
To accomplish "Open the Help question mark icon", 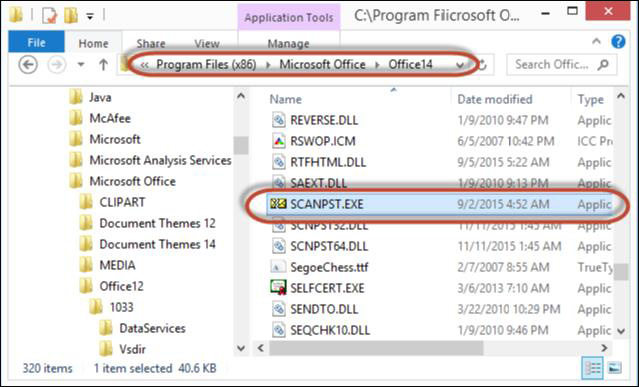I will point(618,42).
